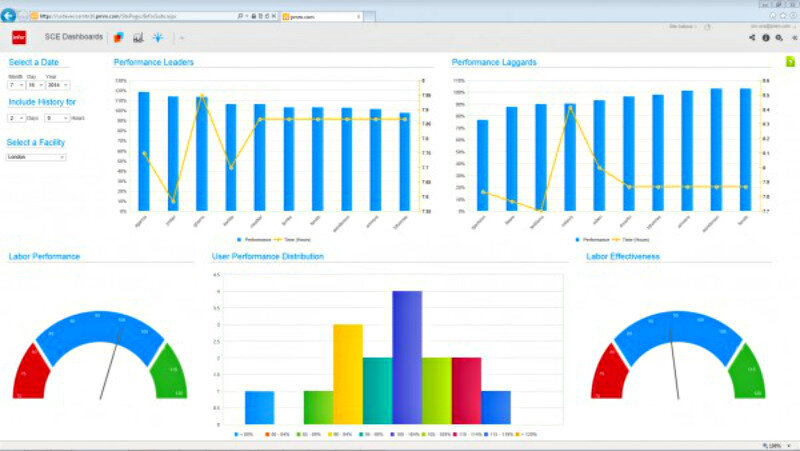Image resolution: width=800 pixels, height=451 pixels.
Task: Collapse panel with double chevron icon
Action: (792, 38)
